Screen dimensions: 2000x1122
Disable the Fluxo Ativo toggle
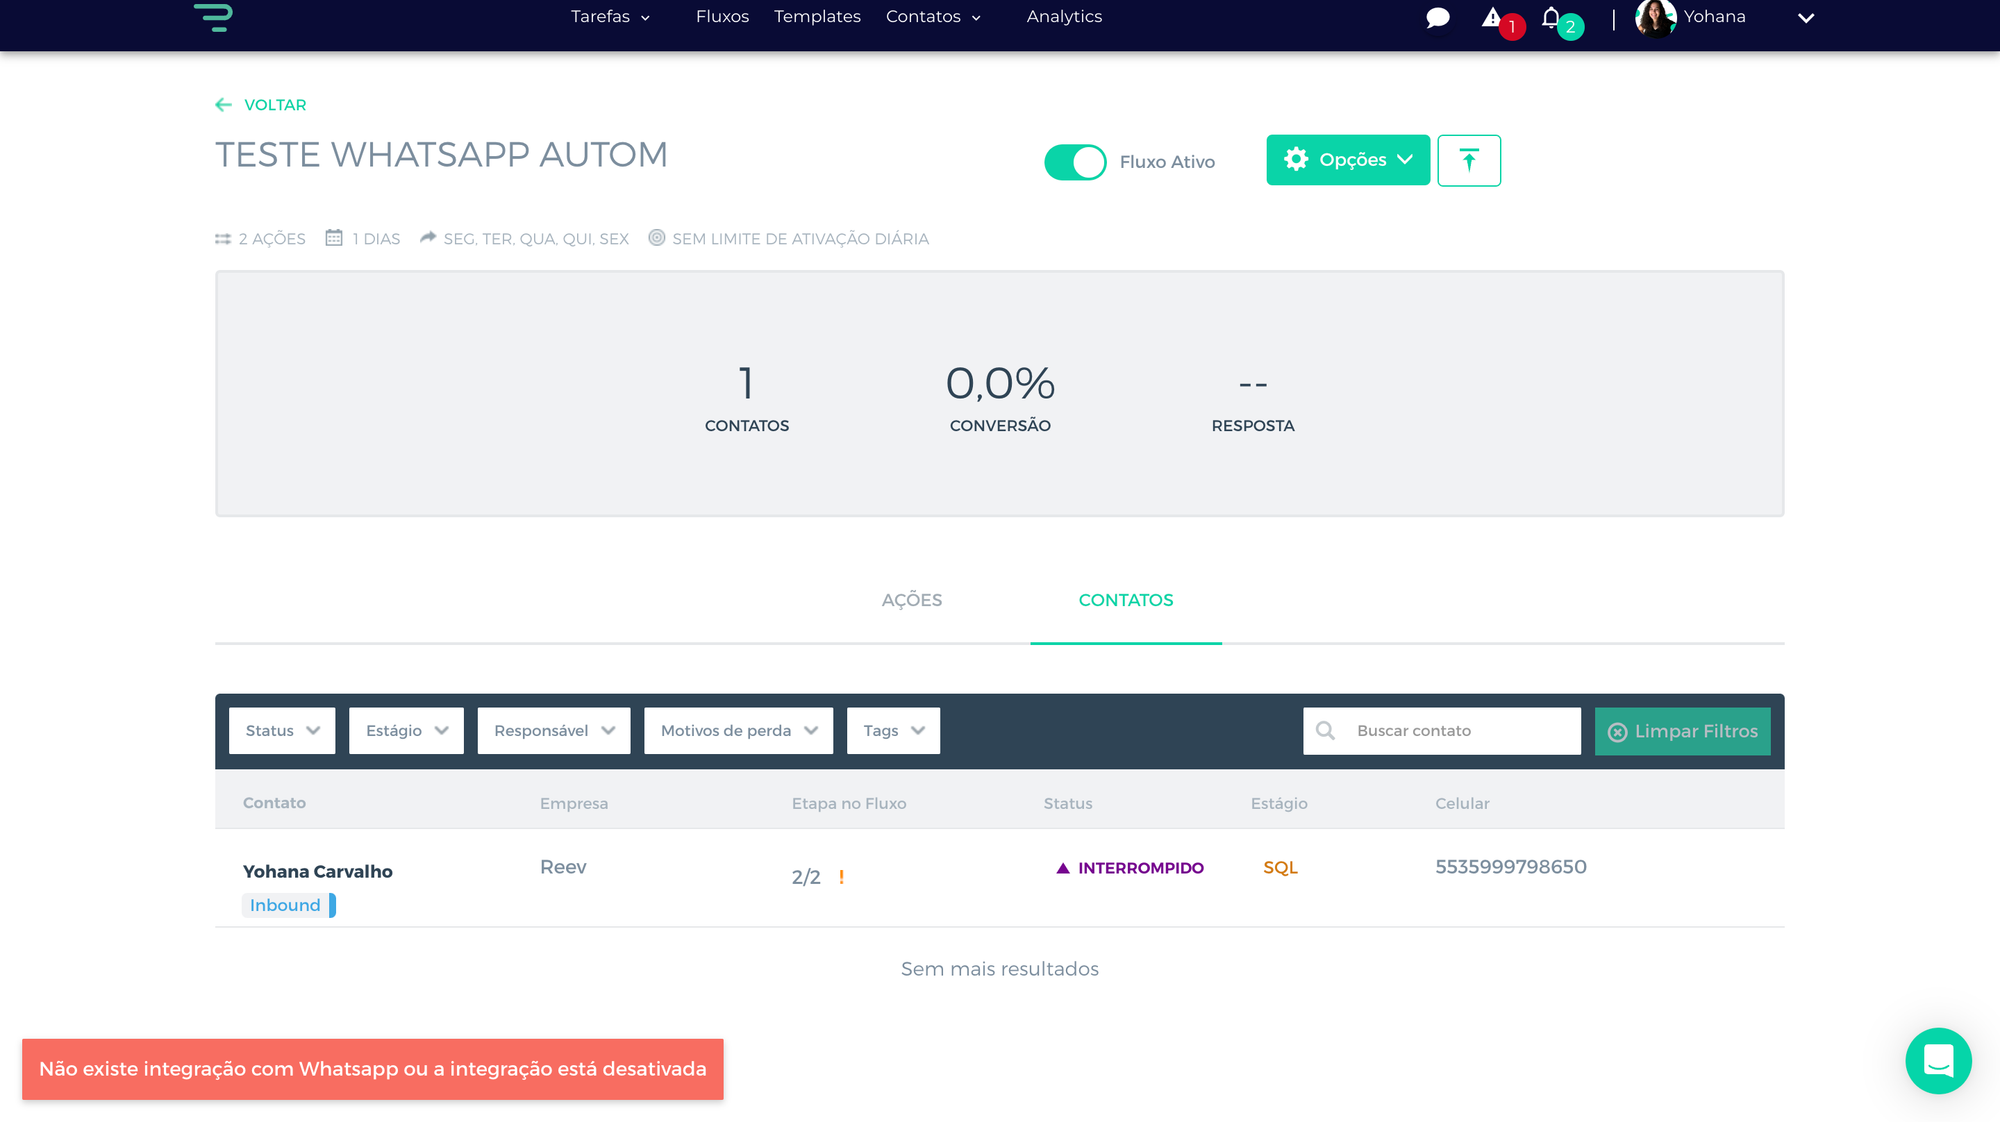coord(1075,162)
